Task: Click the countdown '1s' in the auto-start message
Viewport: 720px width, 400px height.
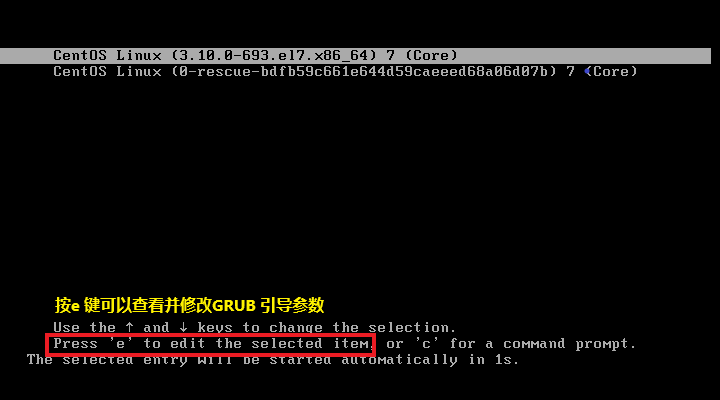Action: coord(502,360)
